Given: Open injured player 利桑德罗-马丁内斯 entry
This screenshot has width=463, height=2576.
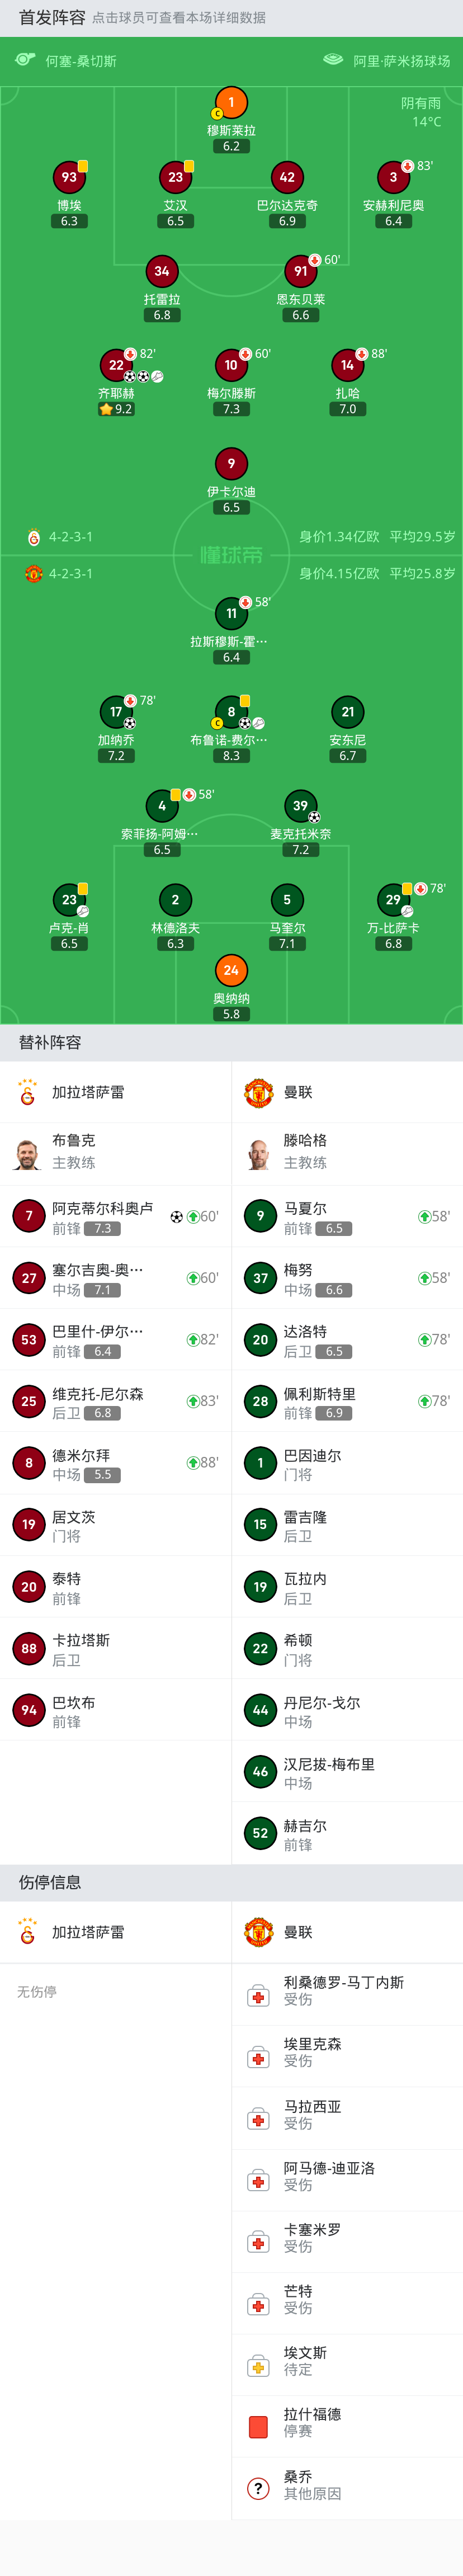Looking at the screenshot, I should coord(347,1990).
